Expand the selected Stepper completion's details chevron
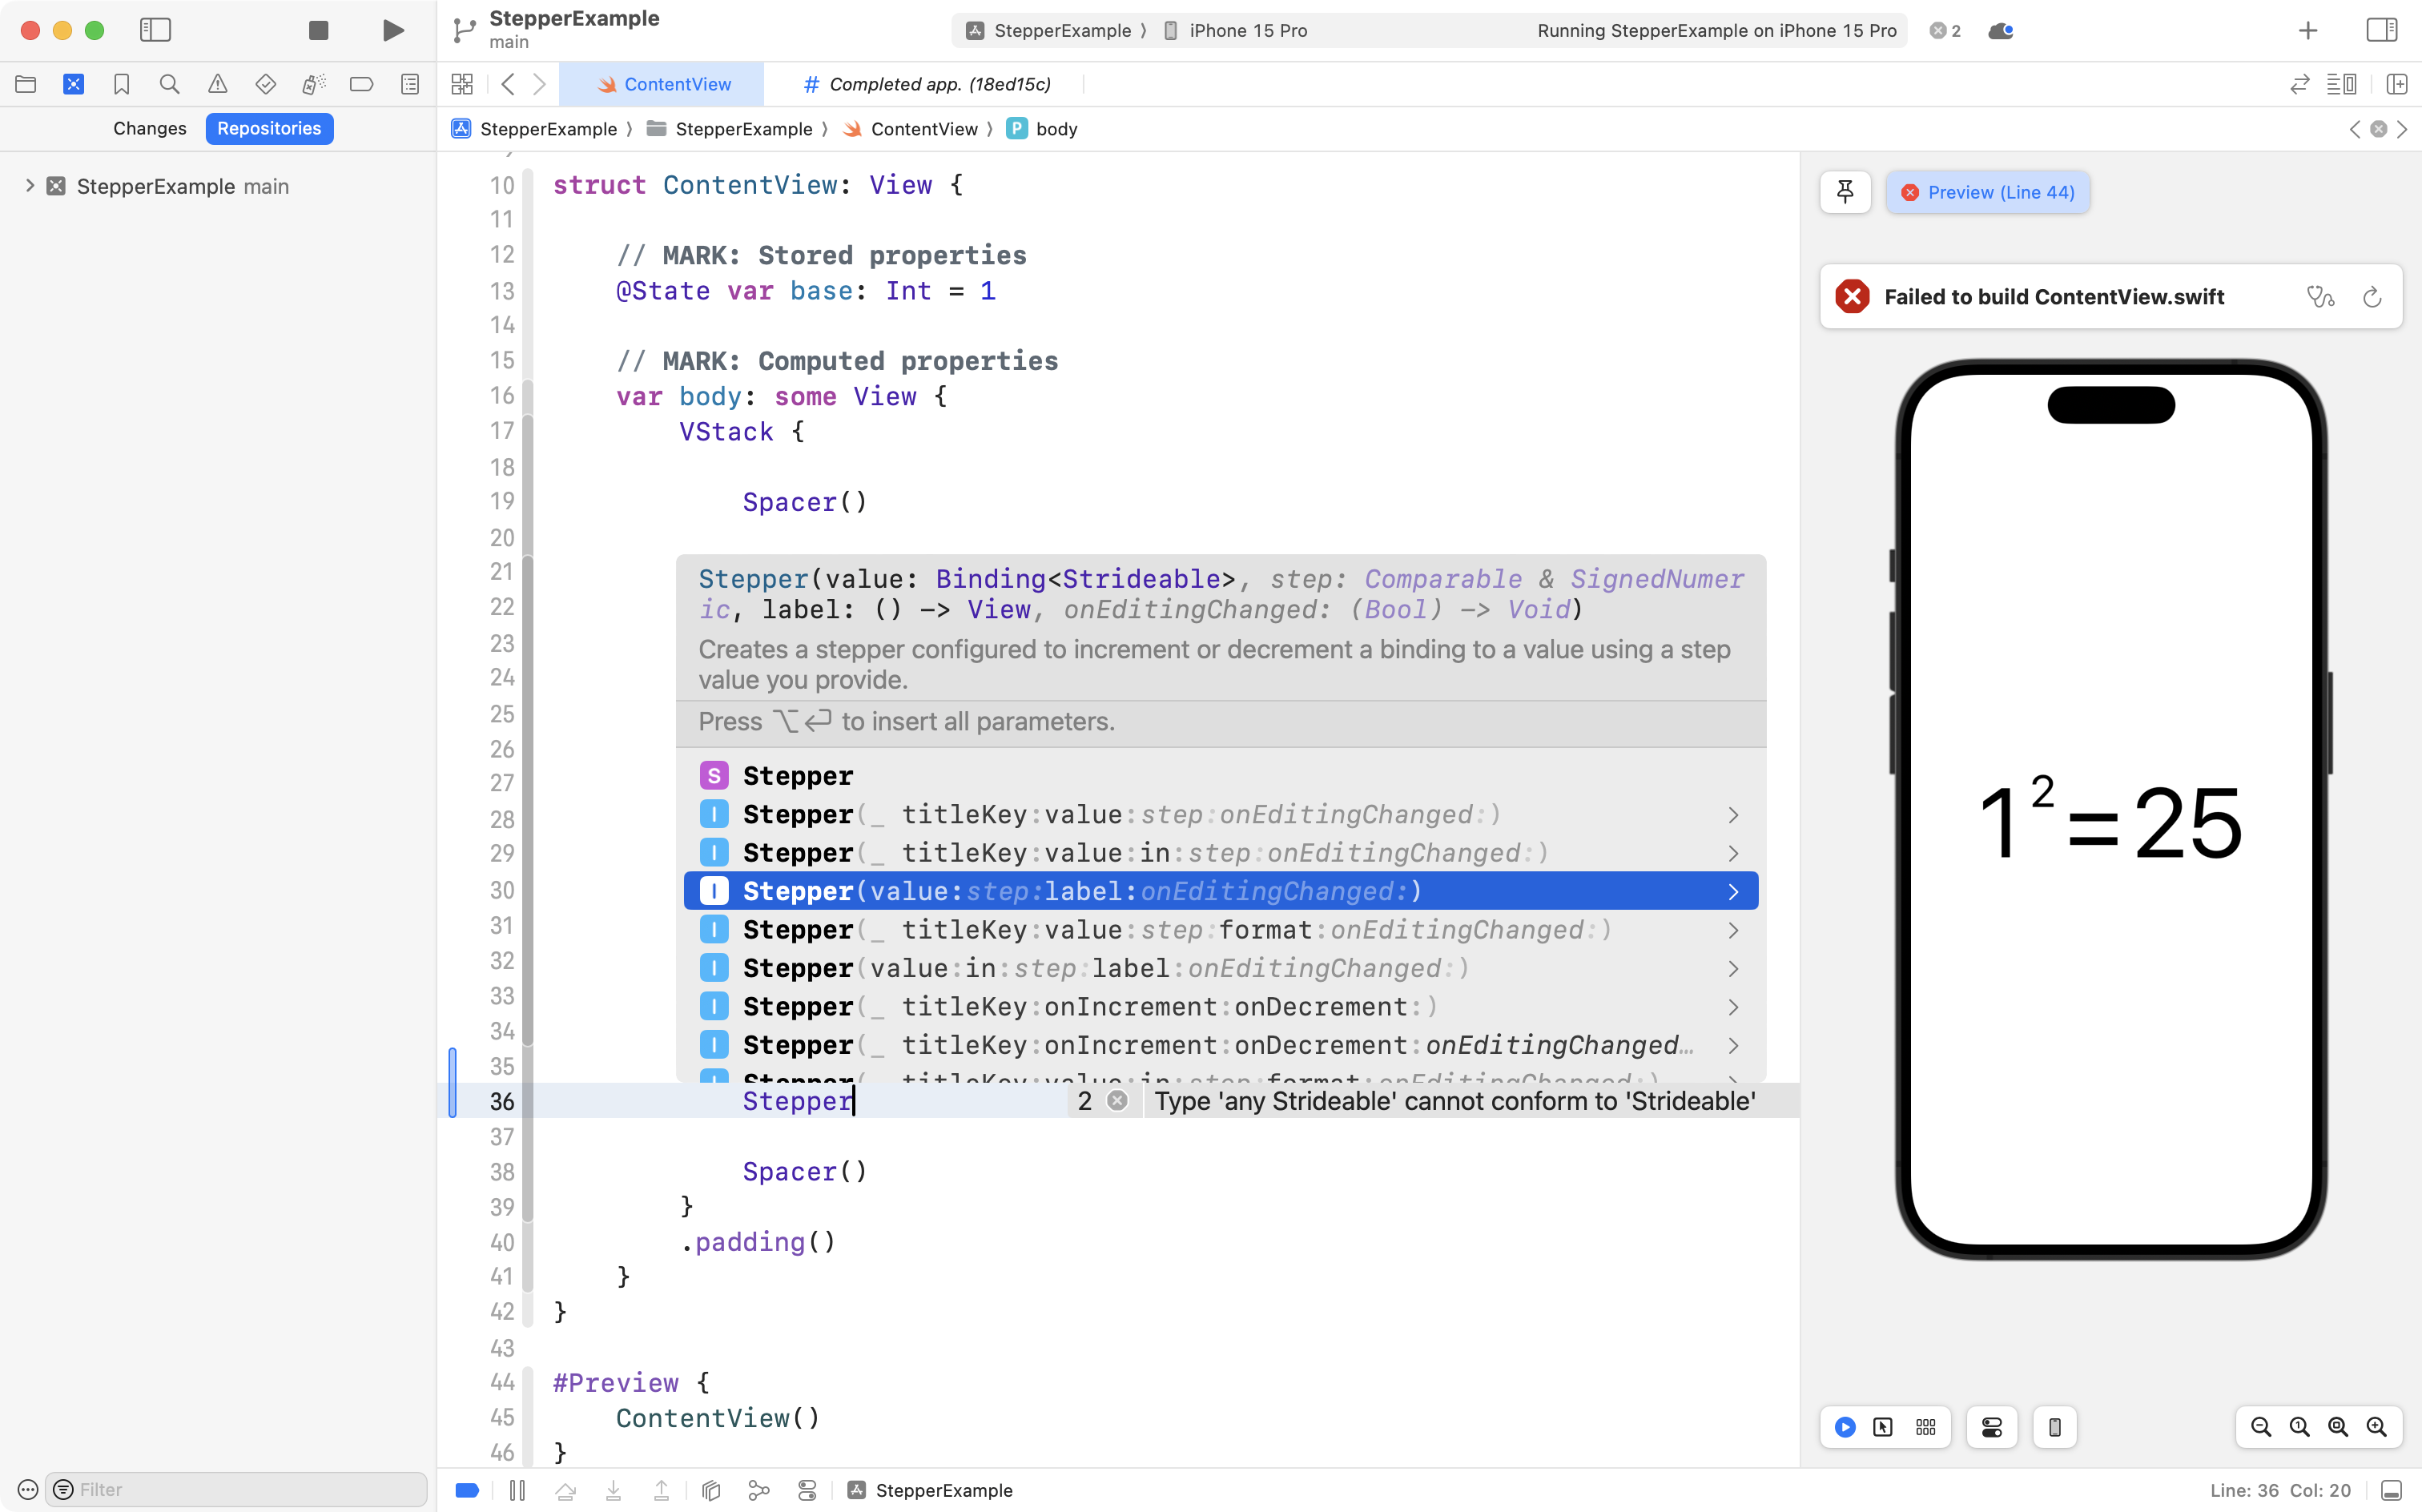2422x1512 pixels. click(1733, 891)
